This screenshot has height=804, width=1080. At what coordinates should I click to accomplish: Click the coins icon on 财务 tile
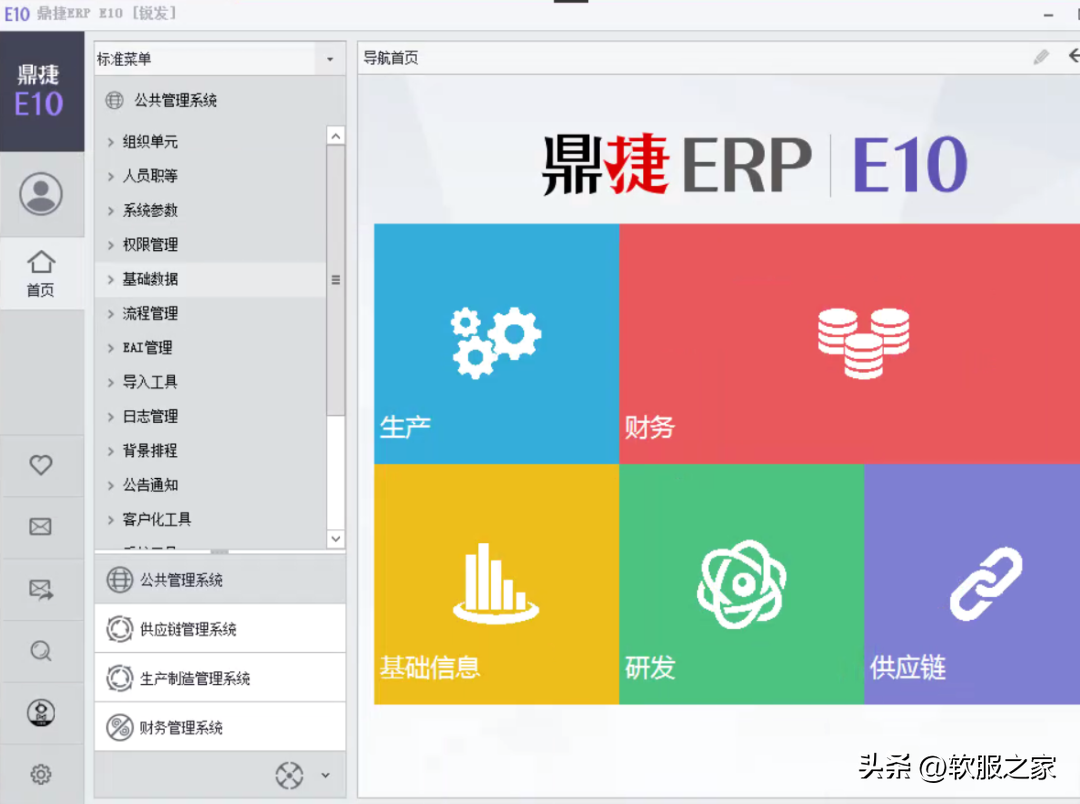click(864, 343)
